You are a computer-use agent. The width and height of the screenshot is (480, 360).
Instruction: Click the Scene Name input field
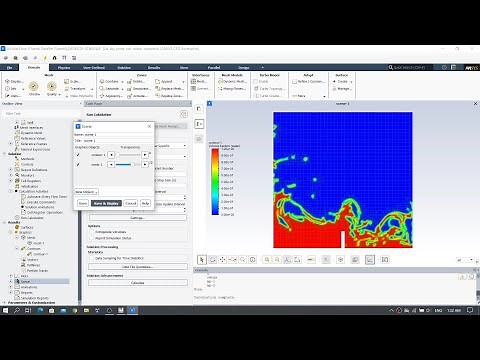118,134
